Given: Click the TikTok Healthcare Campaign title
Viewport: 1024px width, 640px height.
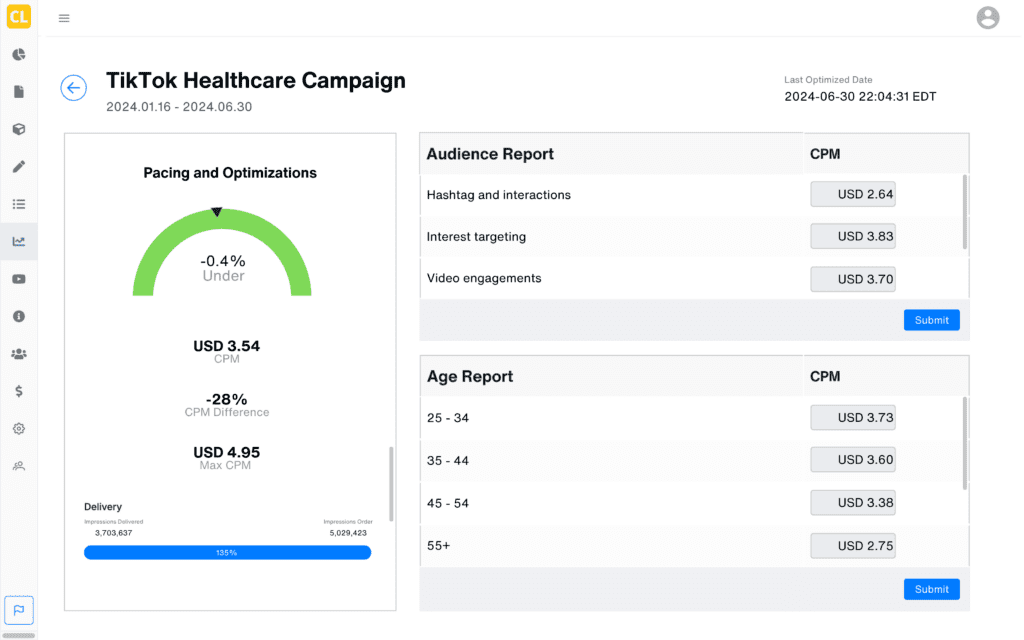Looking at the screenshot, I should click(x=256, y=80).
